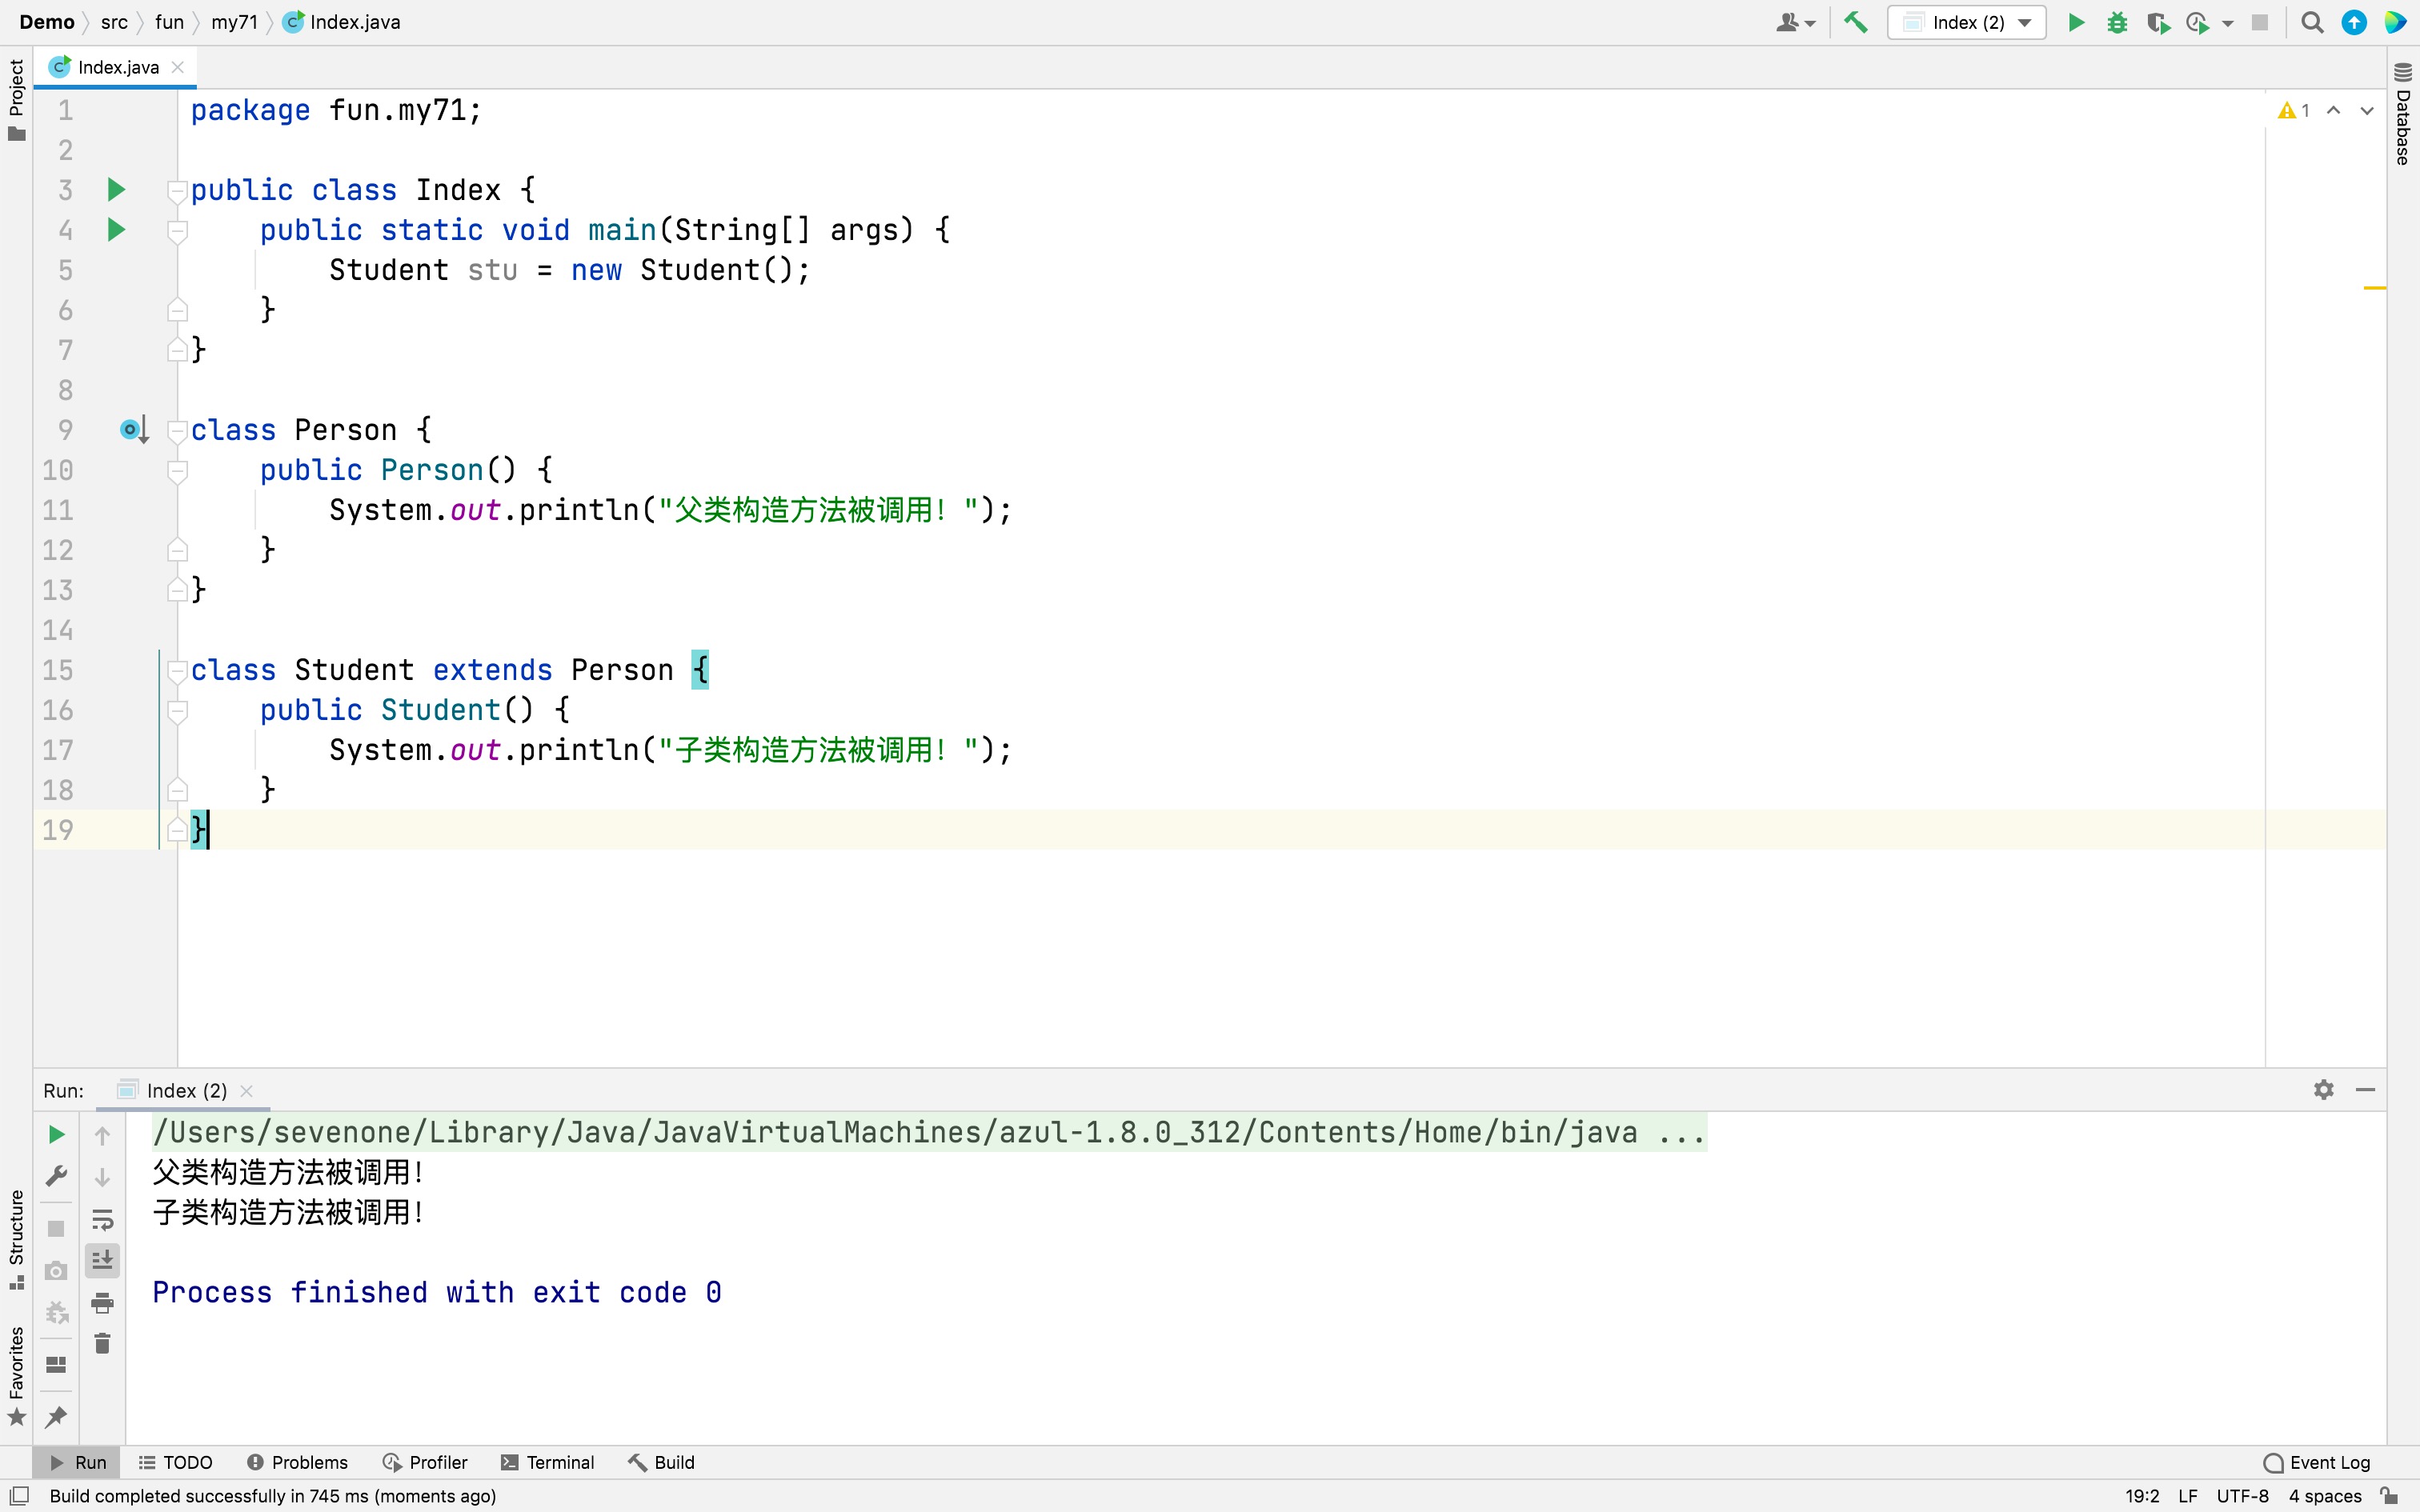Click UTF-8 encoding in status bar
Viewport: 2420px width, 1512px height.
coord(2242,1496)
